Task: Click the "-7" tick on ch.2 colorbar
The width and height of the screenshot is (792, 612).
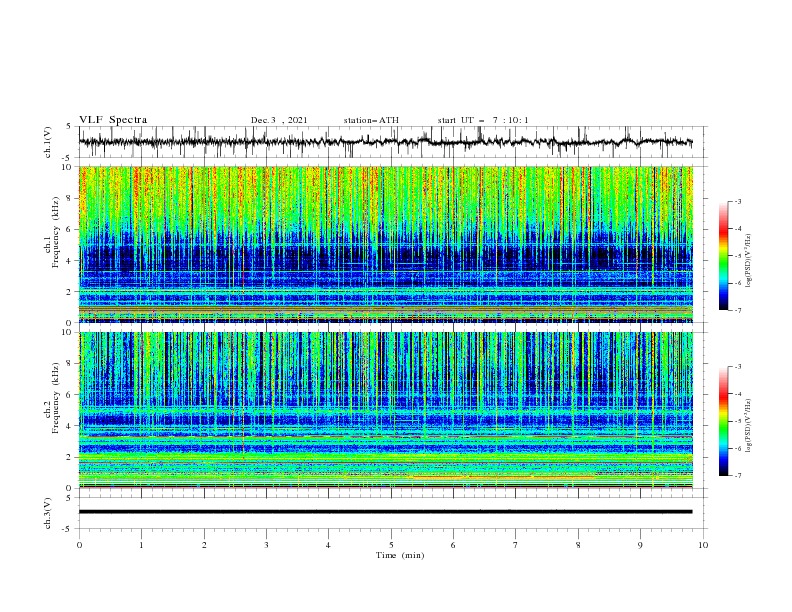Action: click(x=737, y=476)
